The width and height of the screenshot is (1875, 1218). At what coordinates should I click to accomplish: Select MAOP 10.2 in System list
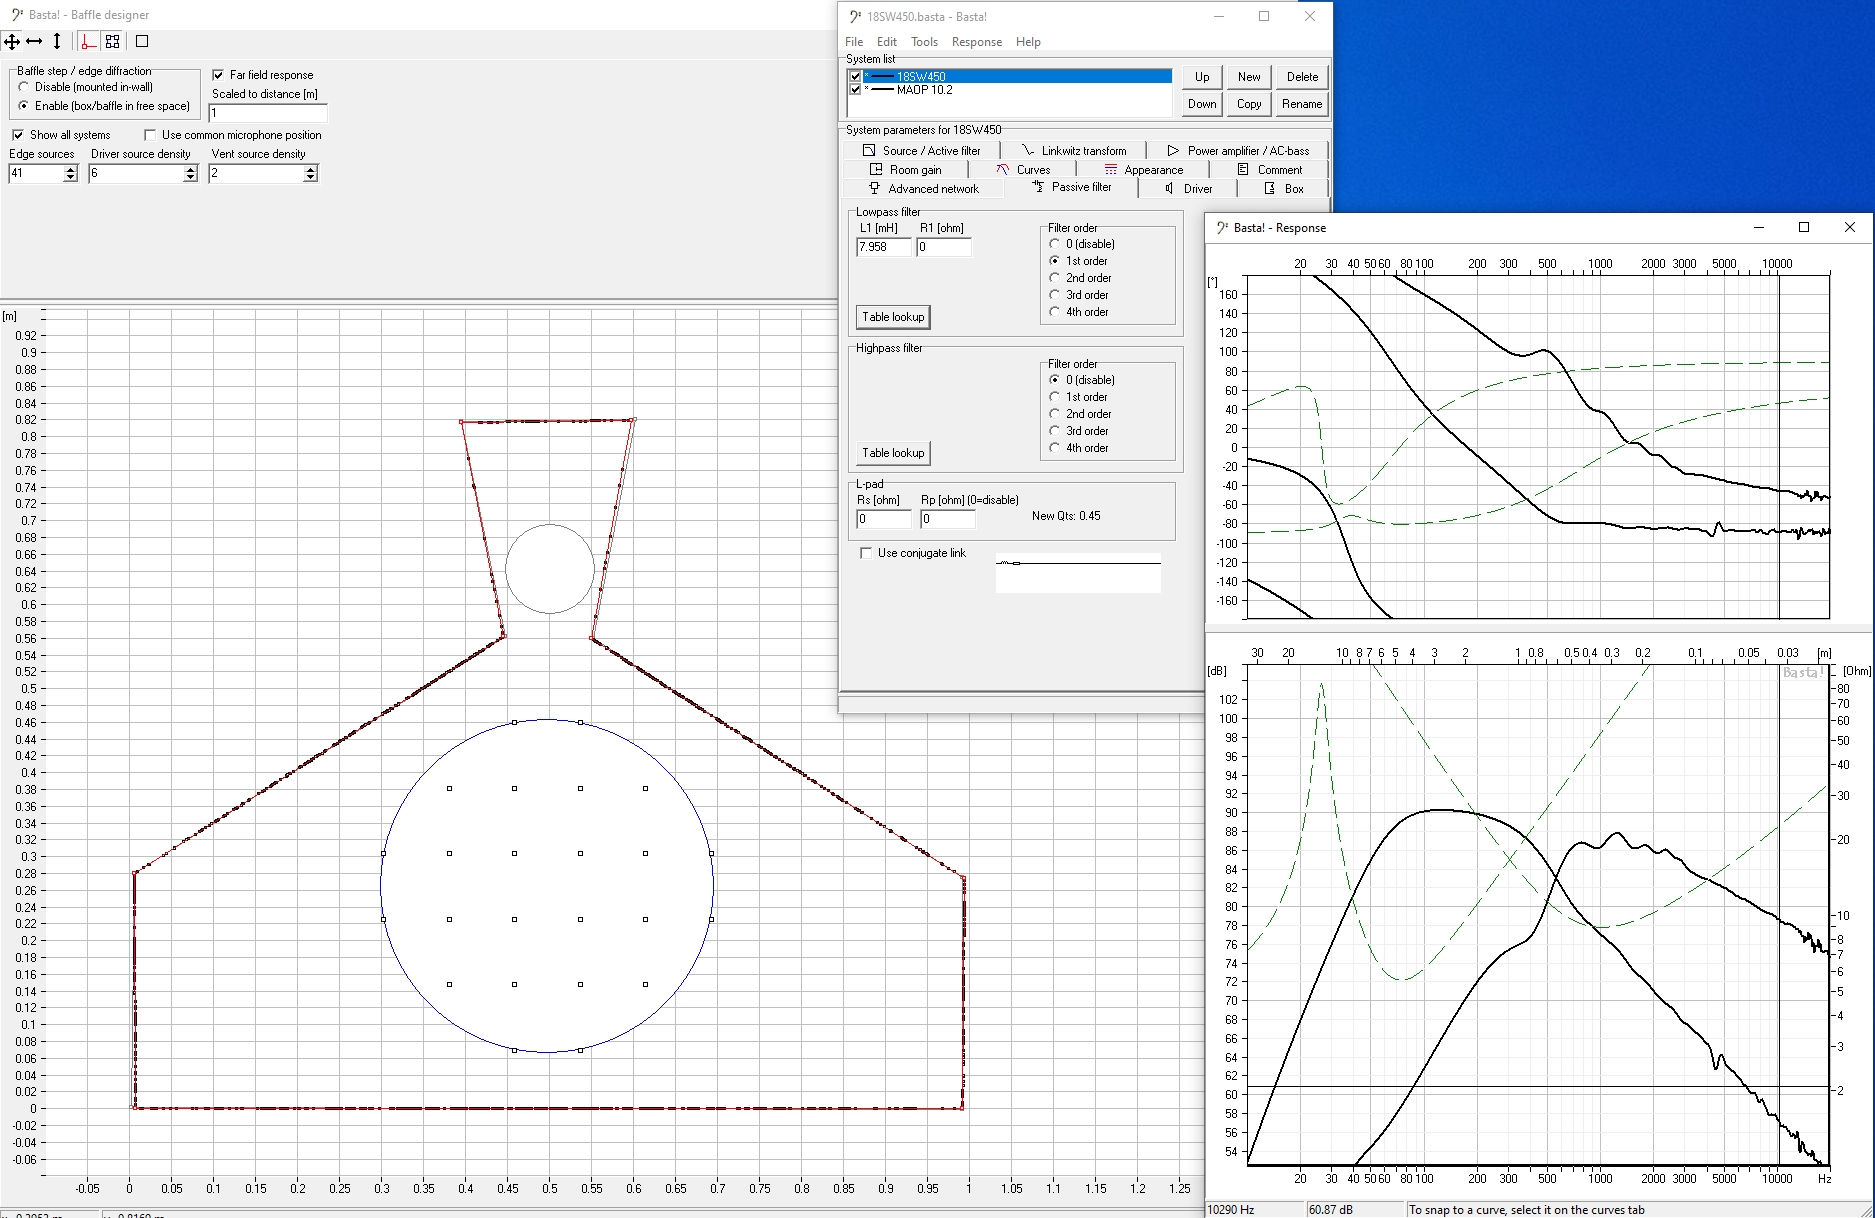coord(924,90)
